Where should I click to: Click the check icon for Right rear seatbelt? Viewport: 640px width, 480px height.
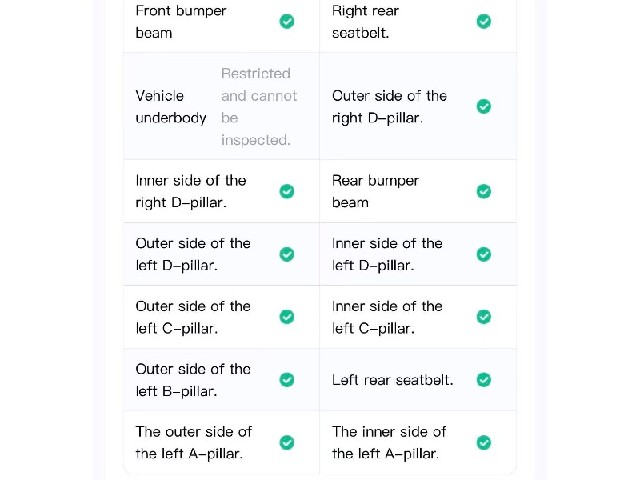click(x=484, y=21)
